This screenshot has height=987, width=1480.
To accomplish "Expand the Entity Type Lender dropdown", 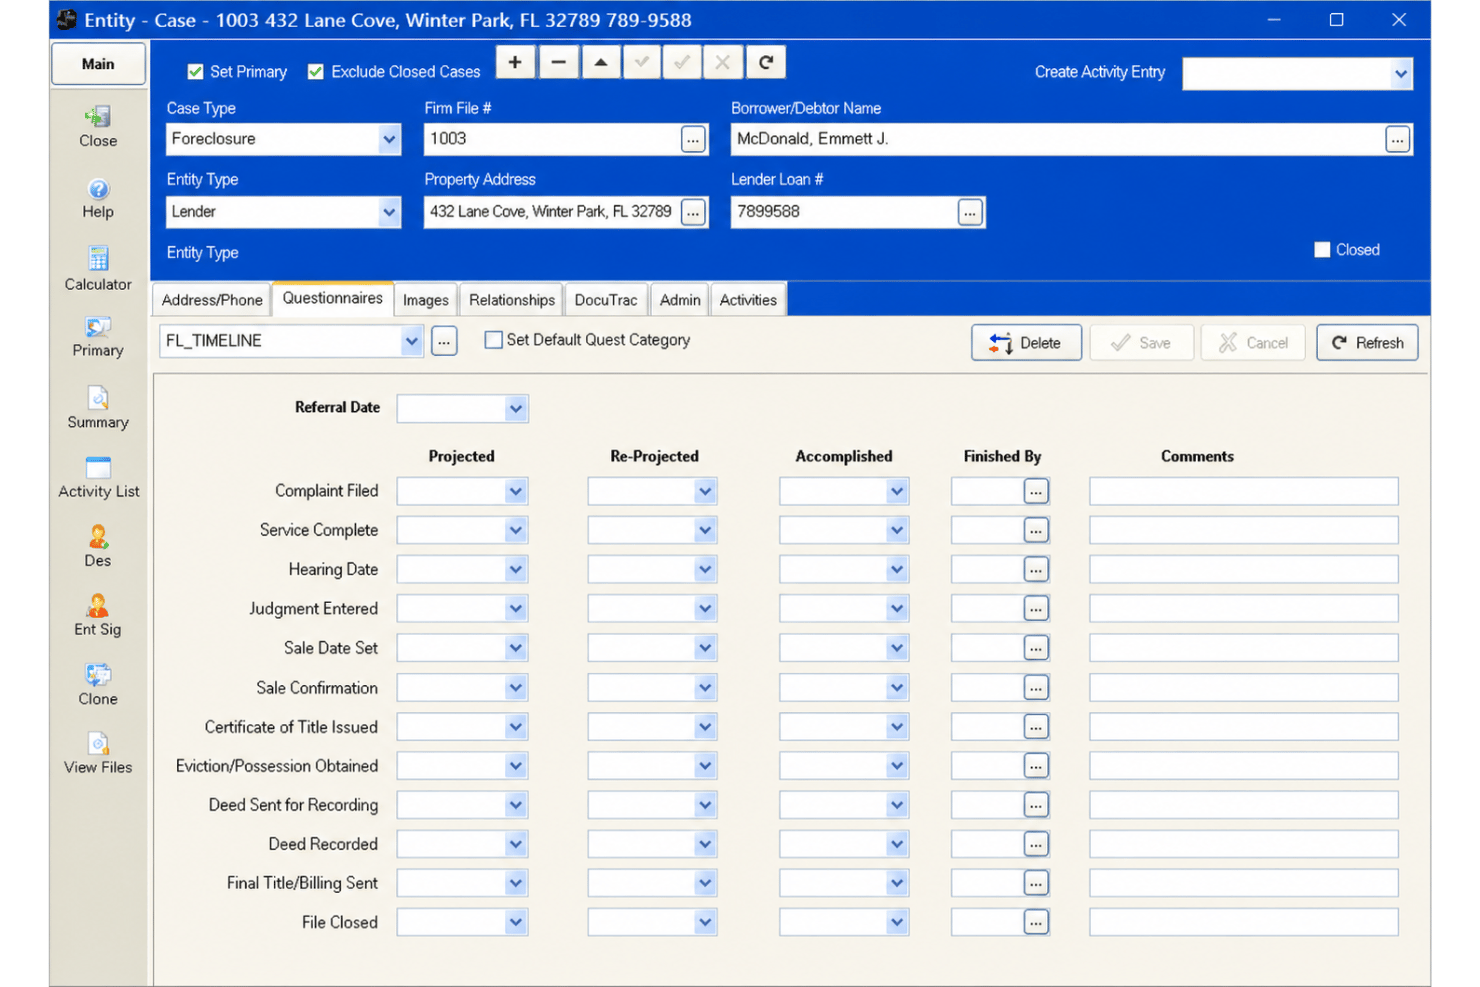I will tap(389, 212).
